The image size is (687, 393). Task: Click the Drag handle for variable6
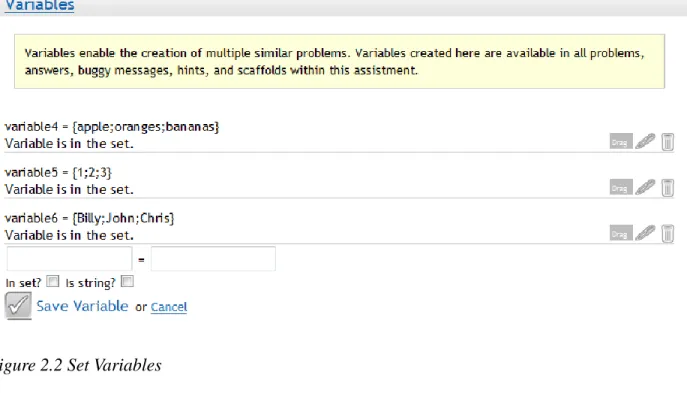621,233
